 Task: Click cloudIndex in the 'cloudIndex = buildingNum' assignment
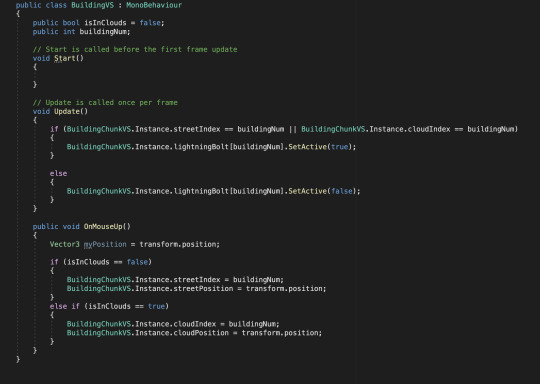tap(195, 324)
